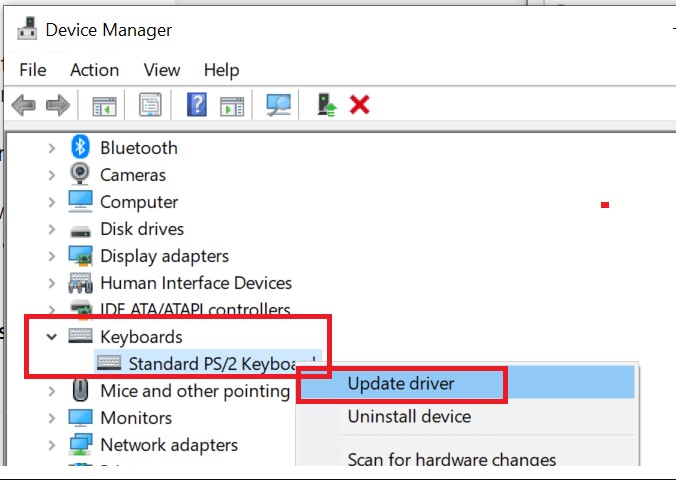Select the Cameras tree label
This screenshot has height=480, width=676.
click(133, 175)
